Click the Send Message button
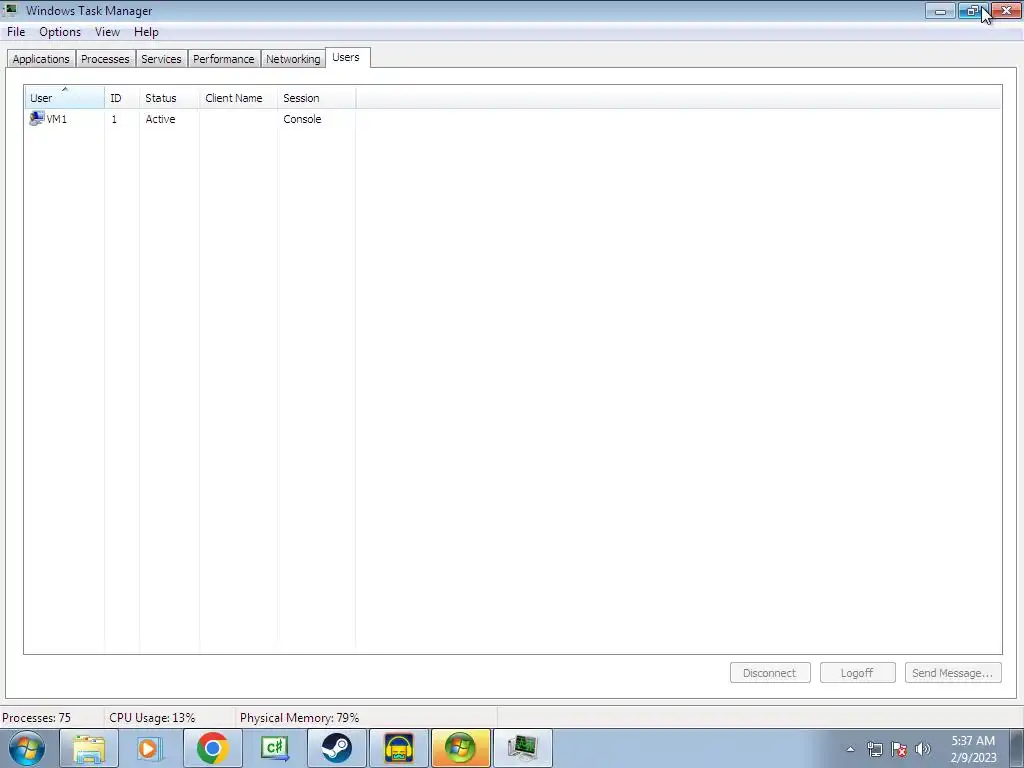This screenshot has width=1024, height=768. pyautogui.click(x=953, y=673)
